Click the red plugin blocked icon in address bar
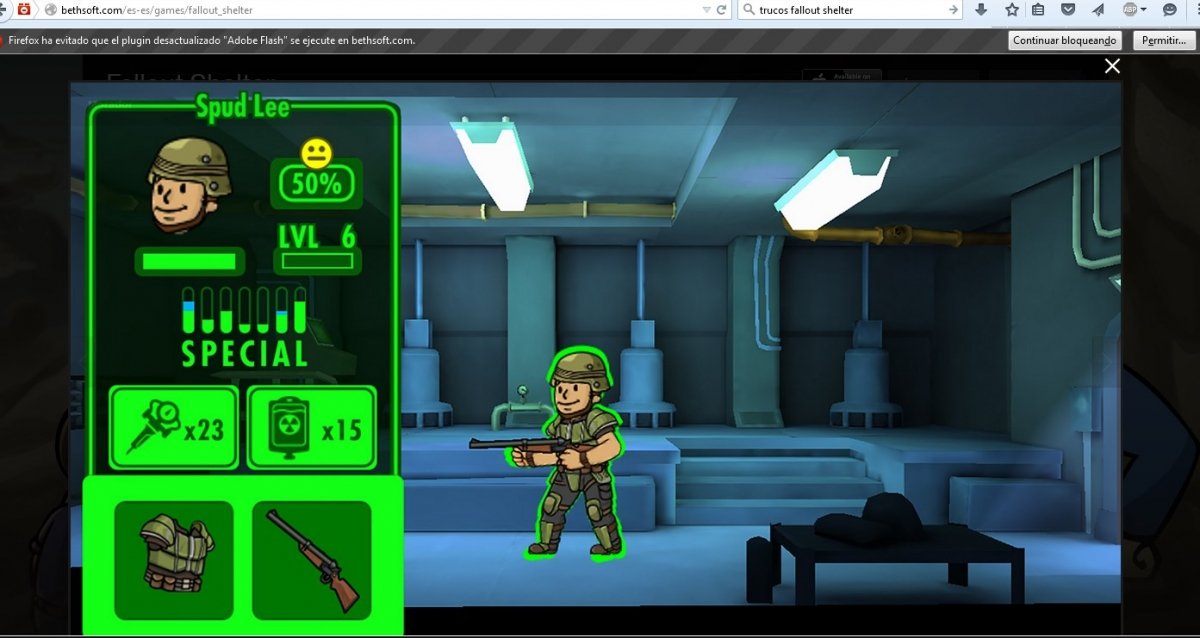The height and width of the screenshot is (638, 1200). pos(24,10)
